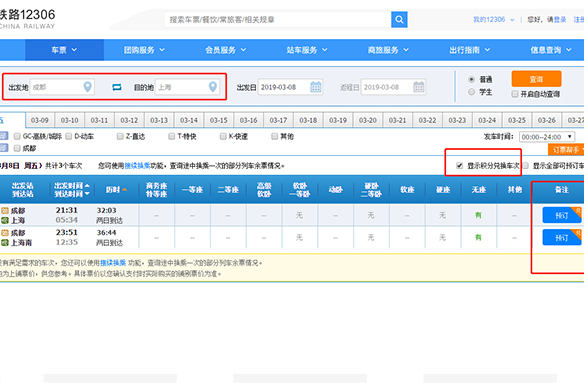The image size is (584, 383).
Task: Check the GC-高铁/城际 train filter
Action: coord(17,136)
